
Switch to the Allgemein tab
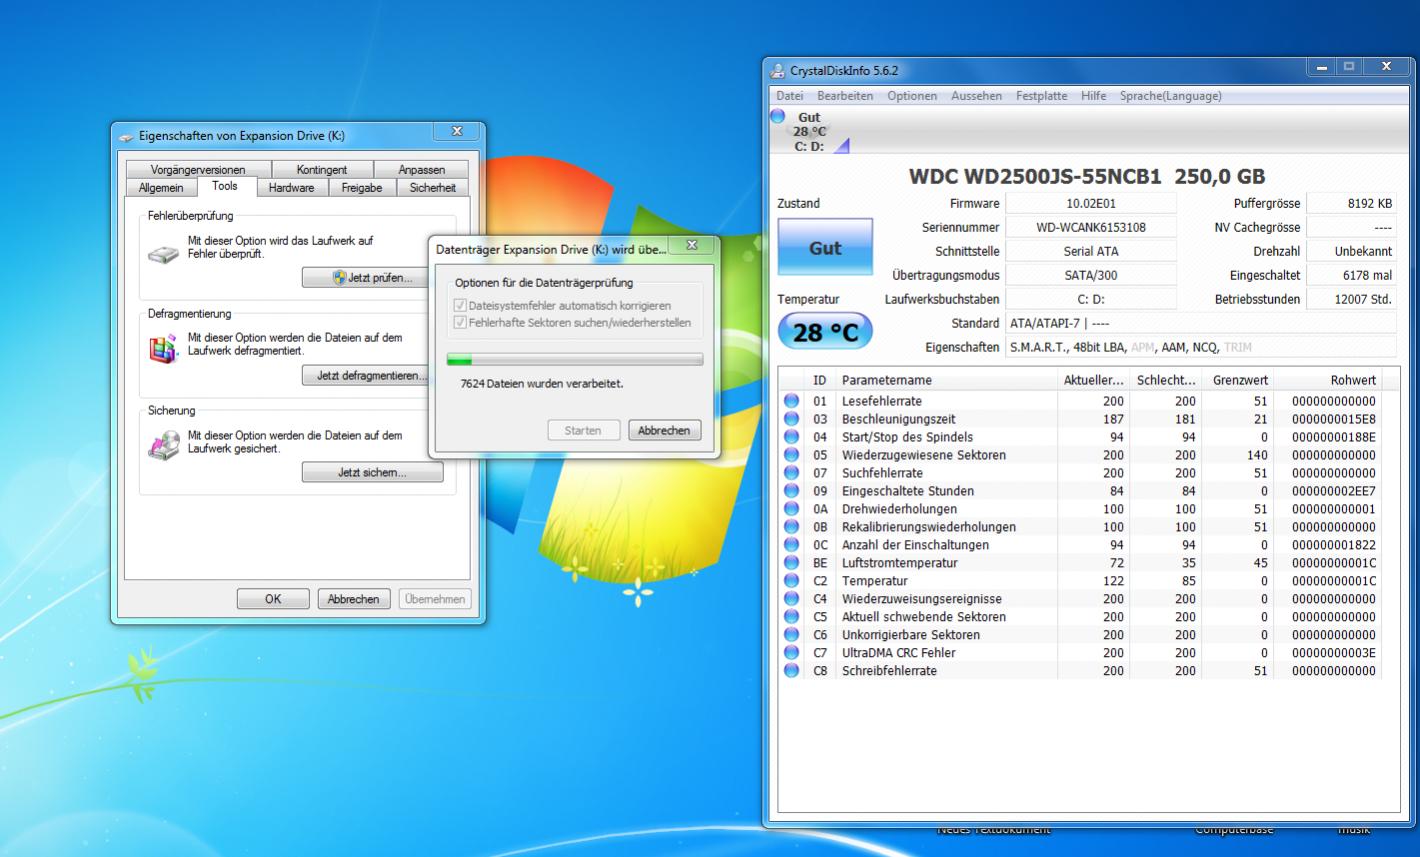(161, 188)
